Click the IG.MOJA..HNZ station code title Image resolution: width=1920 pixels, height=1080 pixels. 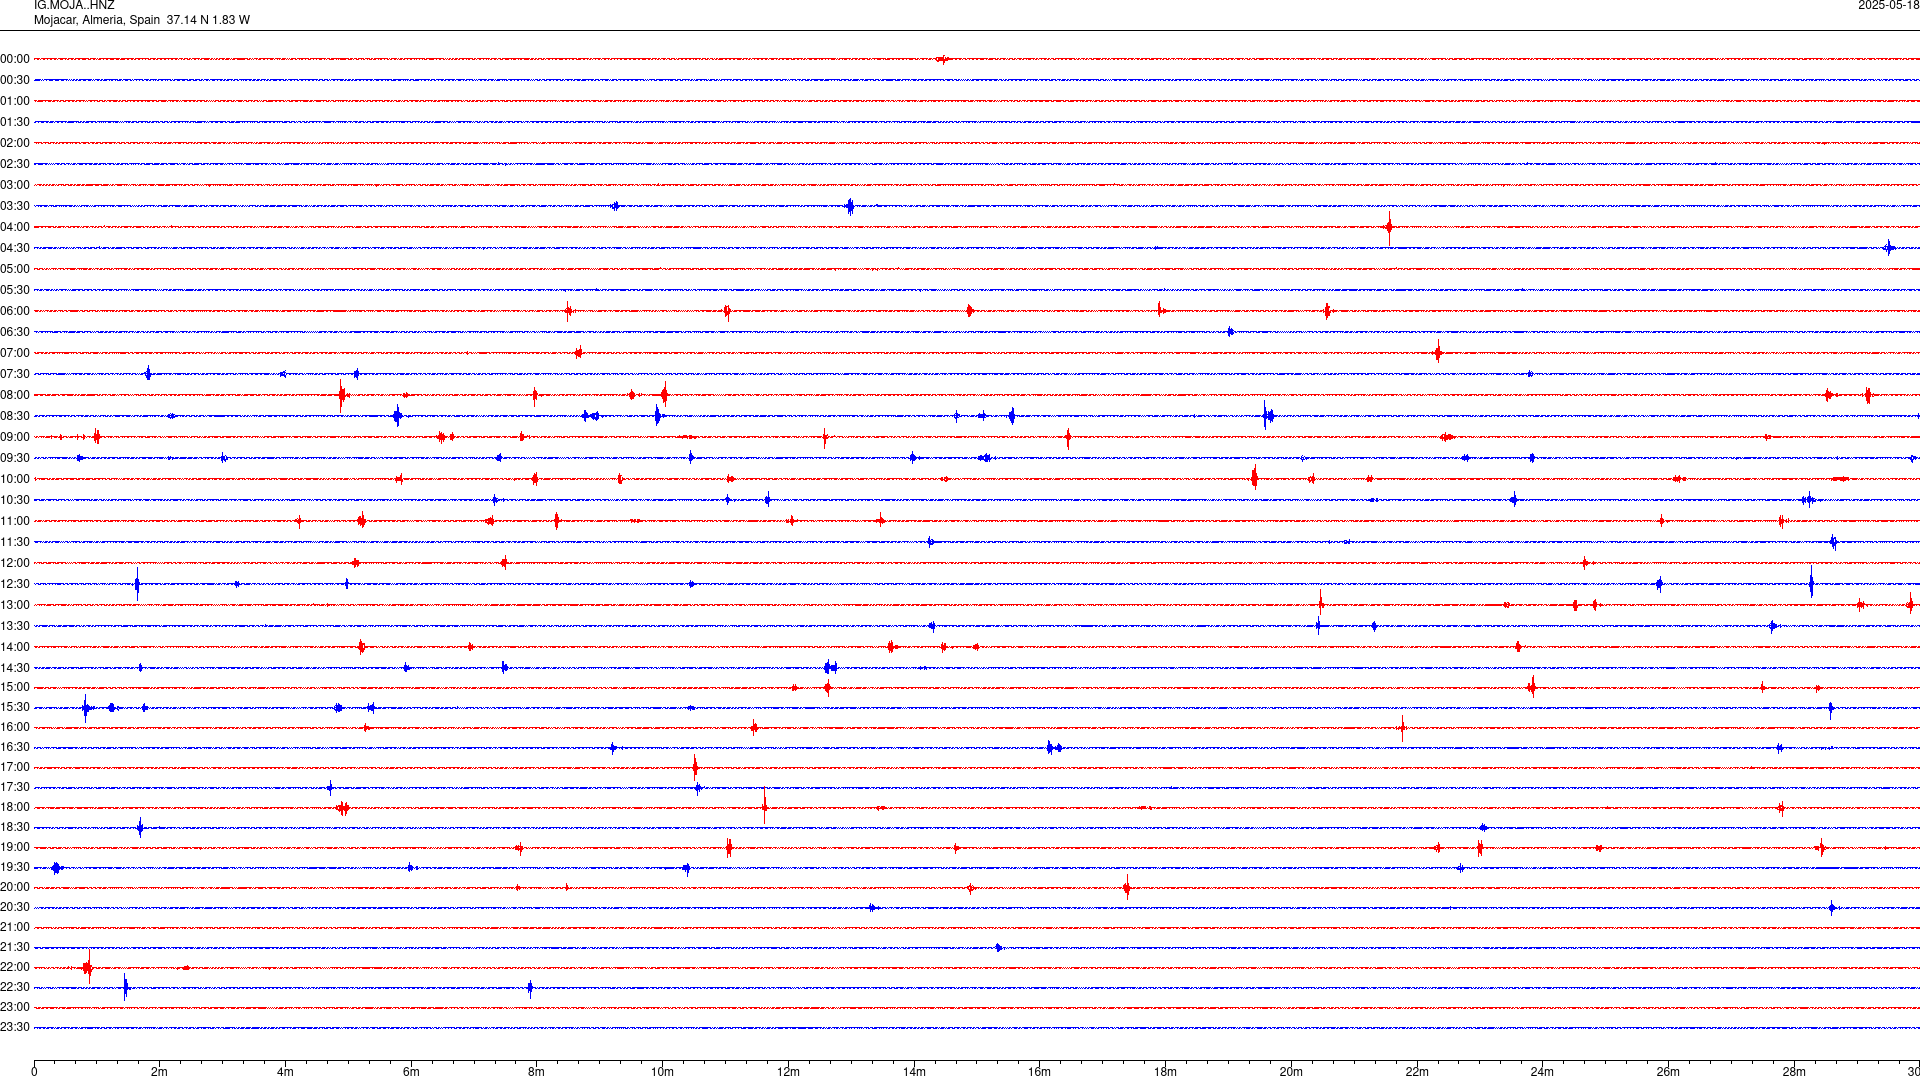74,6
